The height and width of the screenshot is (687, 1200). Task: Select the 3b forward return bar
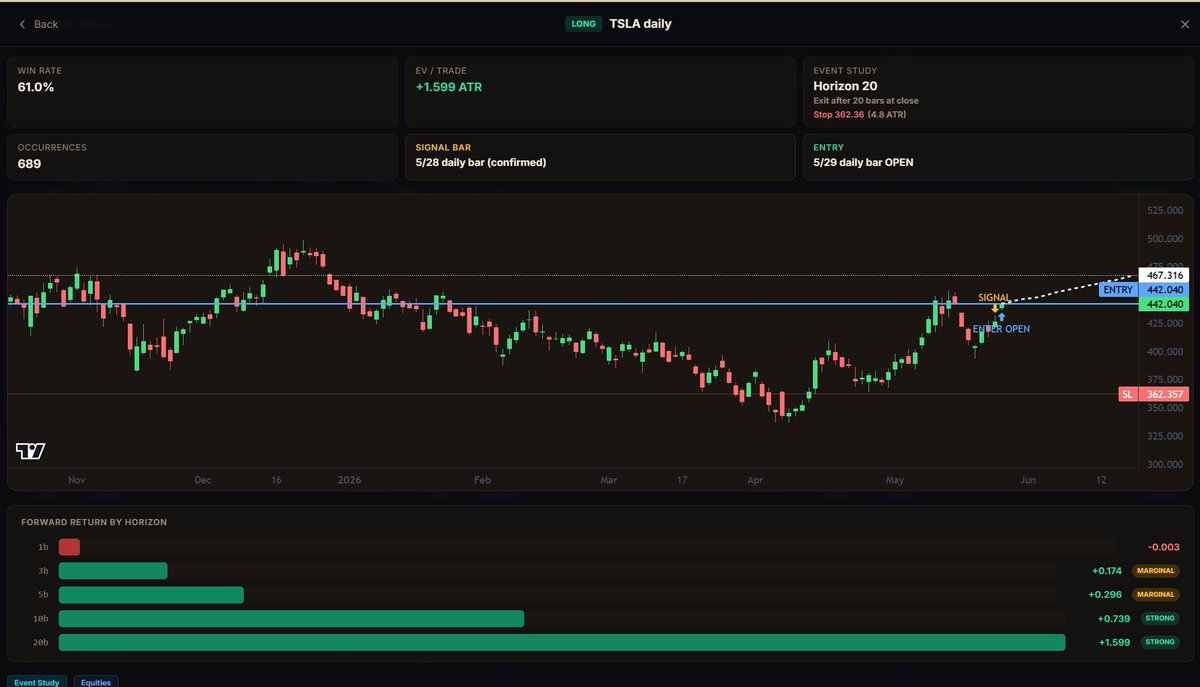click(113, 571)
